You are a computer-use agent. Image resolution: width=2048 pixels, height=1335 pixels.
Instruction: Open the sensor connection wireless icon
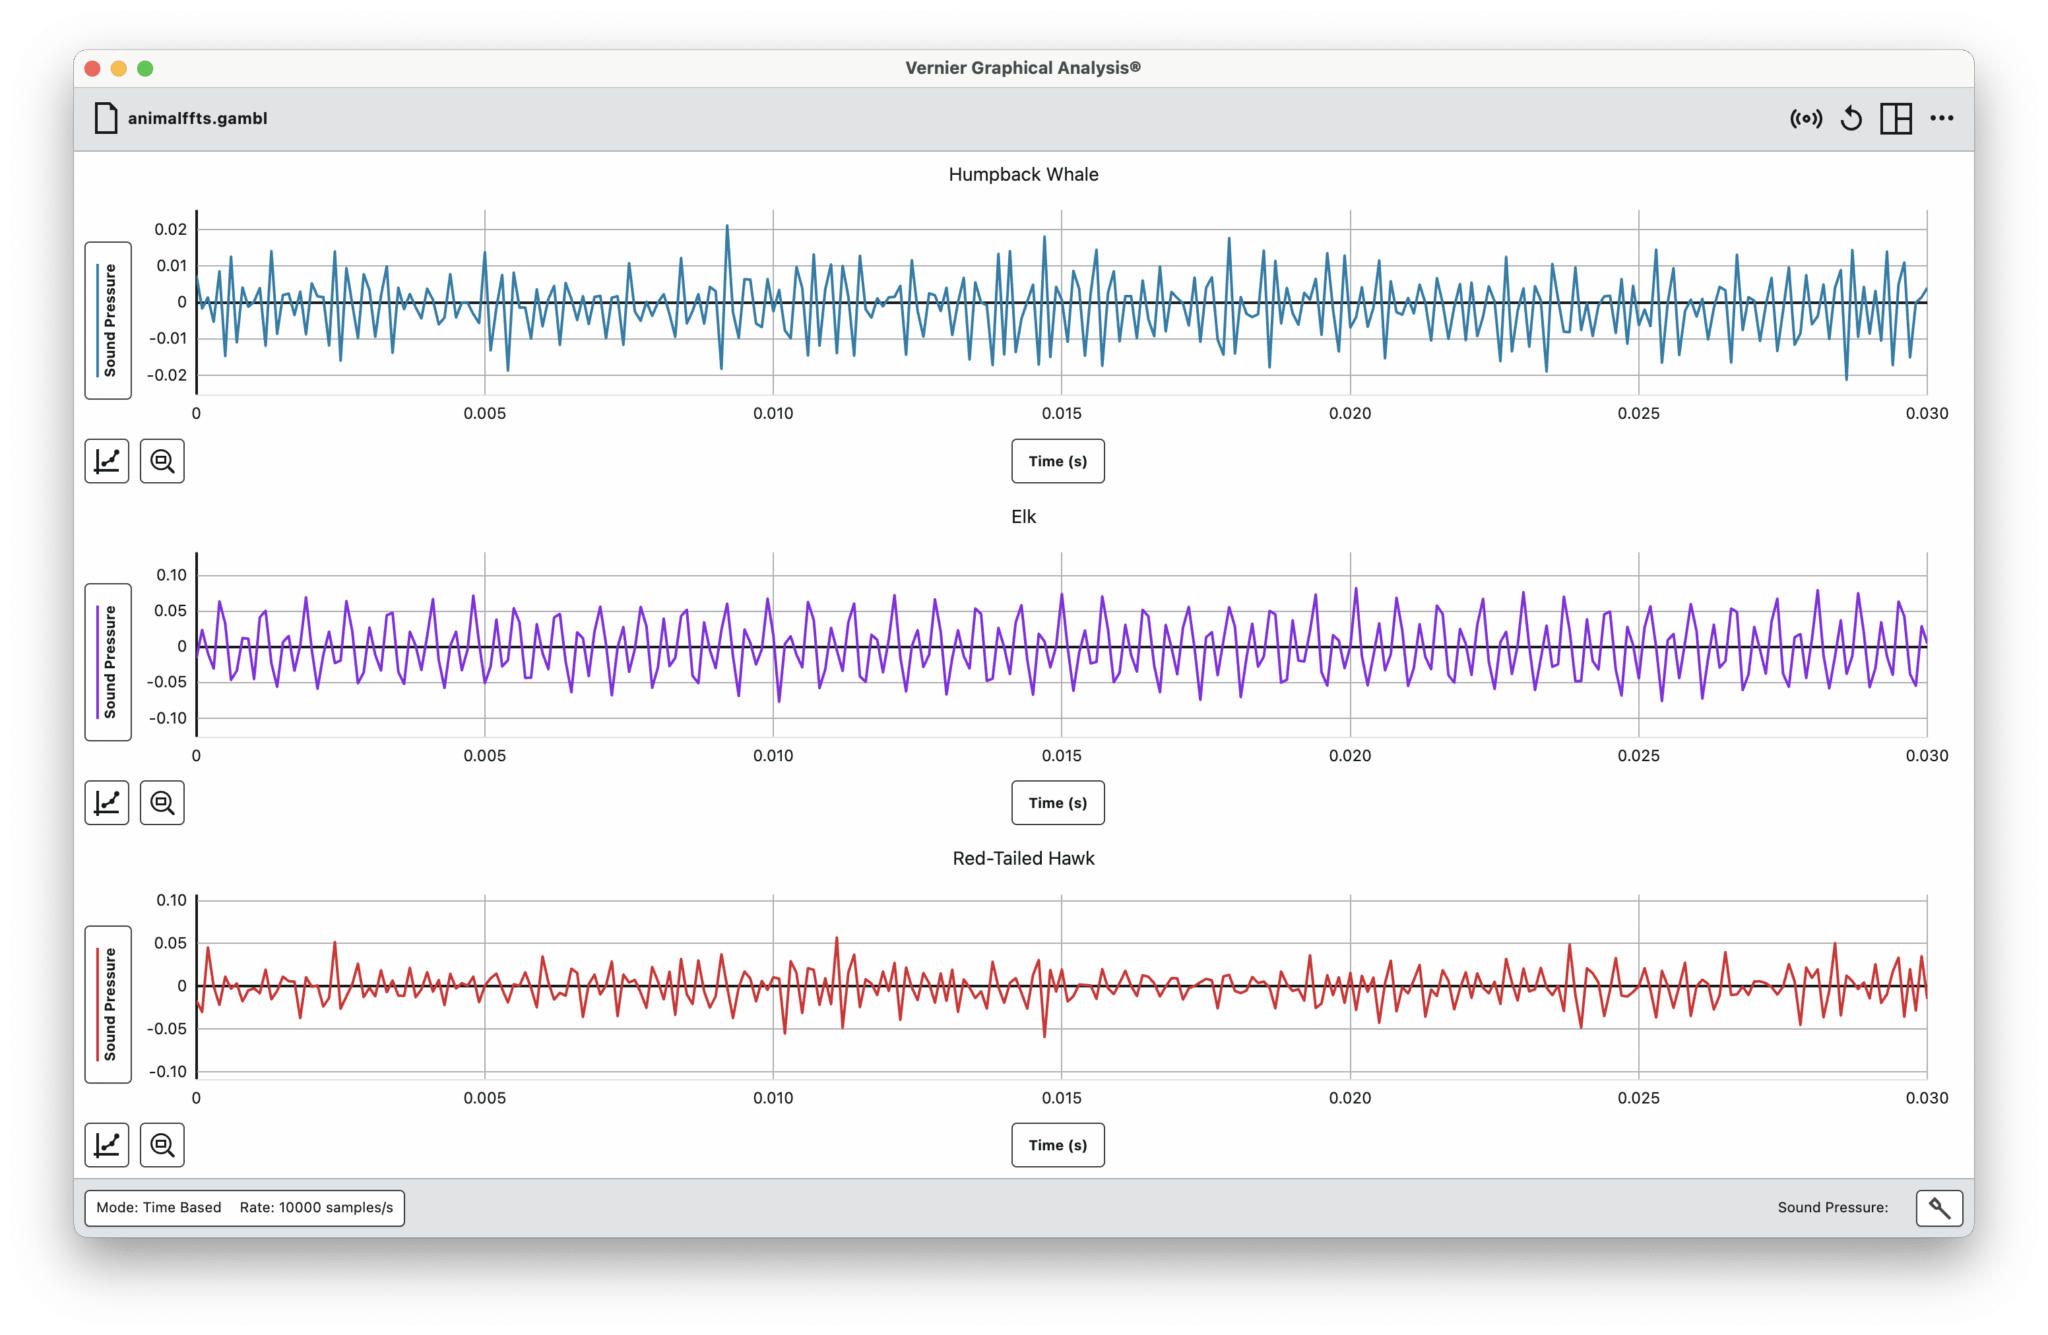coord(1806,119)
